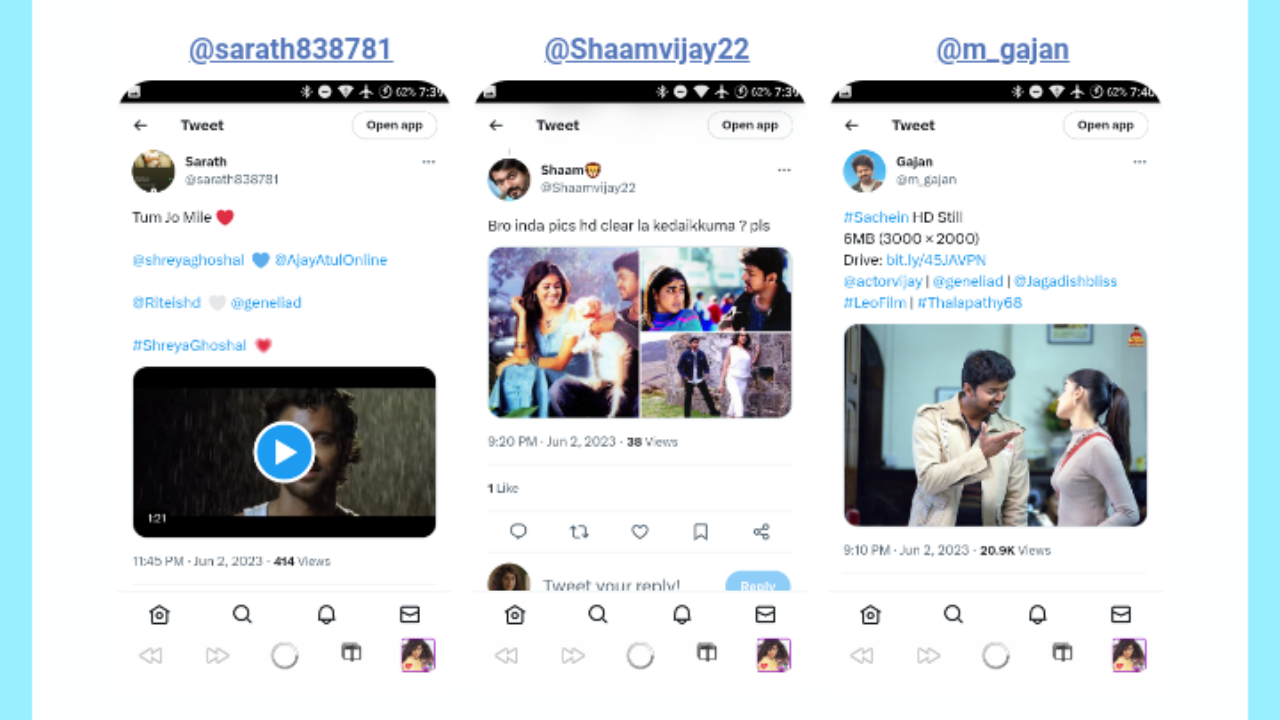Image resolution: width=1280 pixels, height=720 pixels.
Task: Play the Tum Jo Mile video
Action: pyautogui.click(x=284, y=452)
